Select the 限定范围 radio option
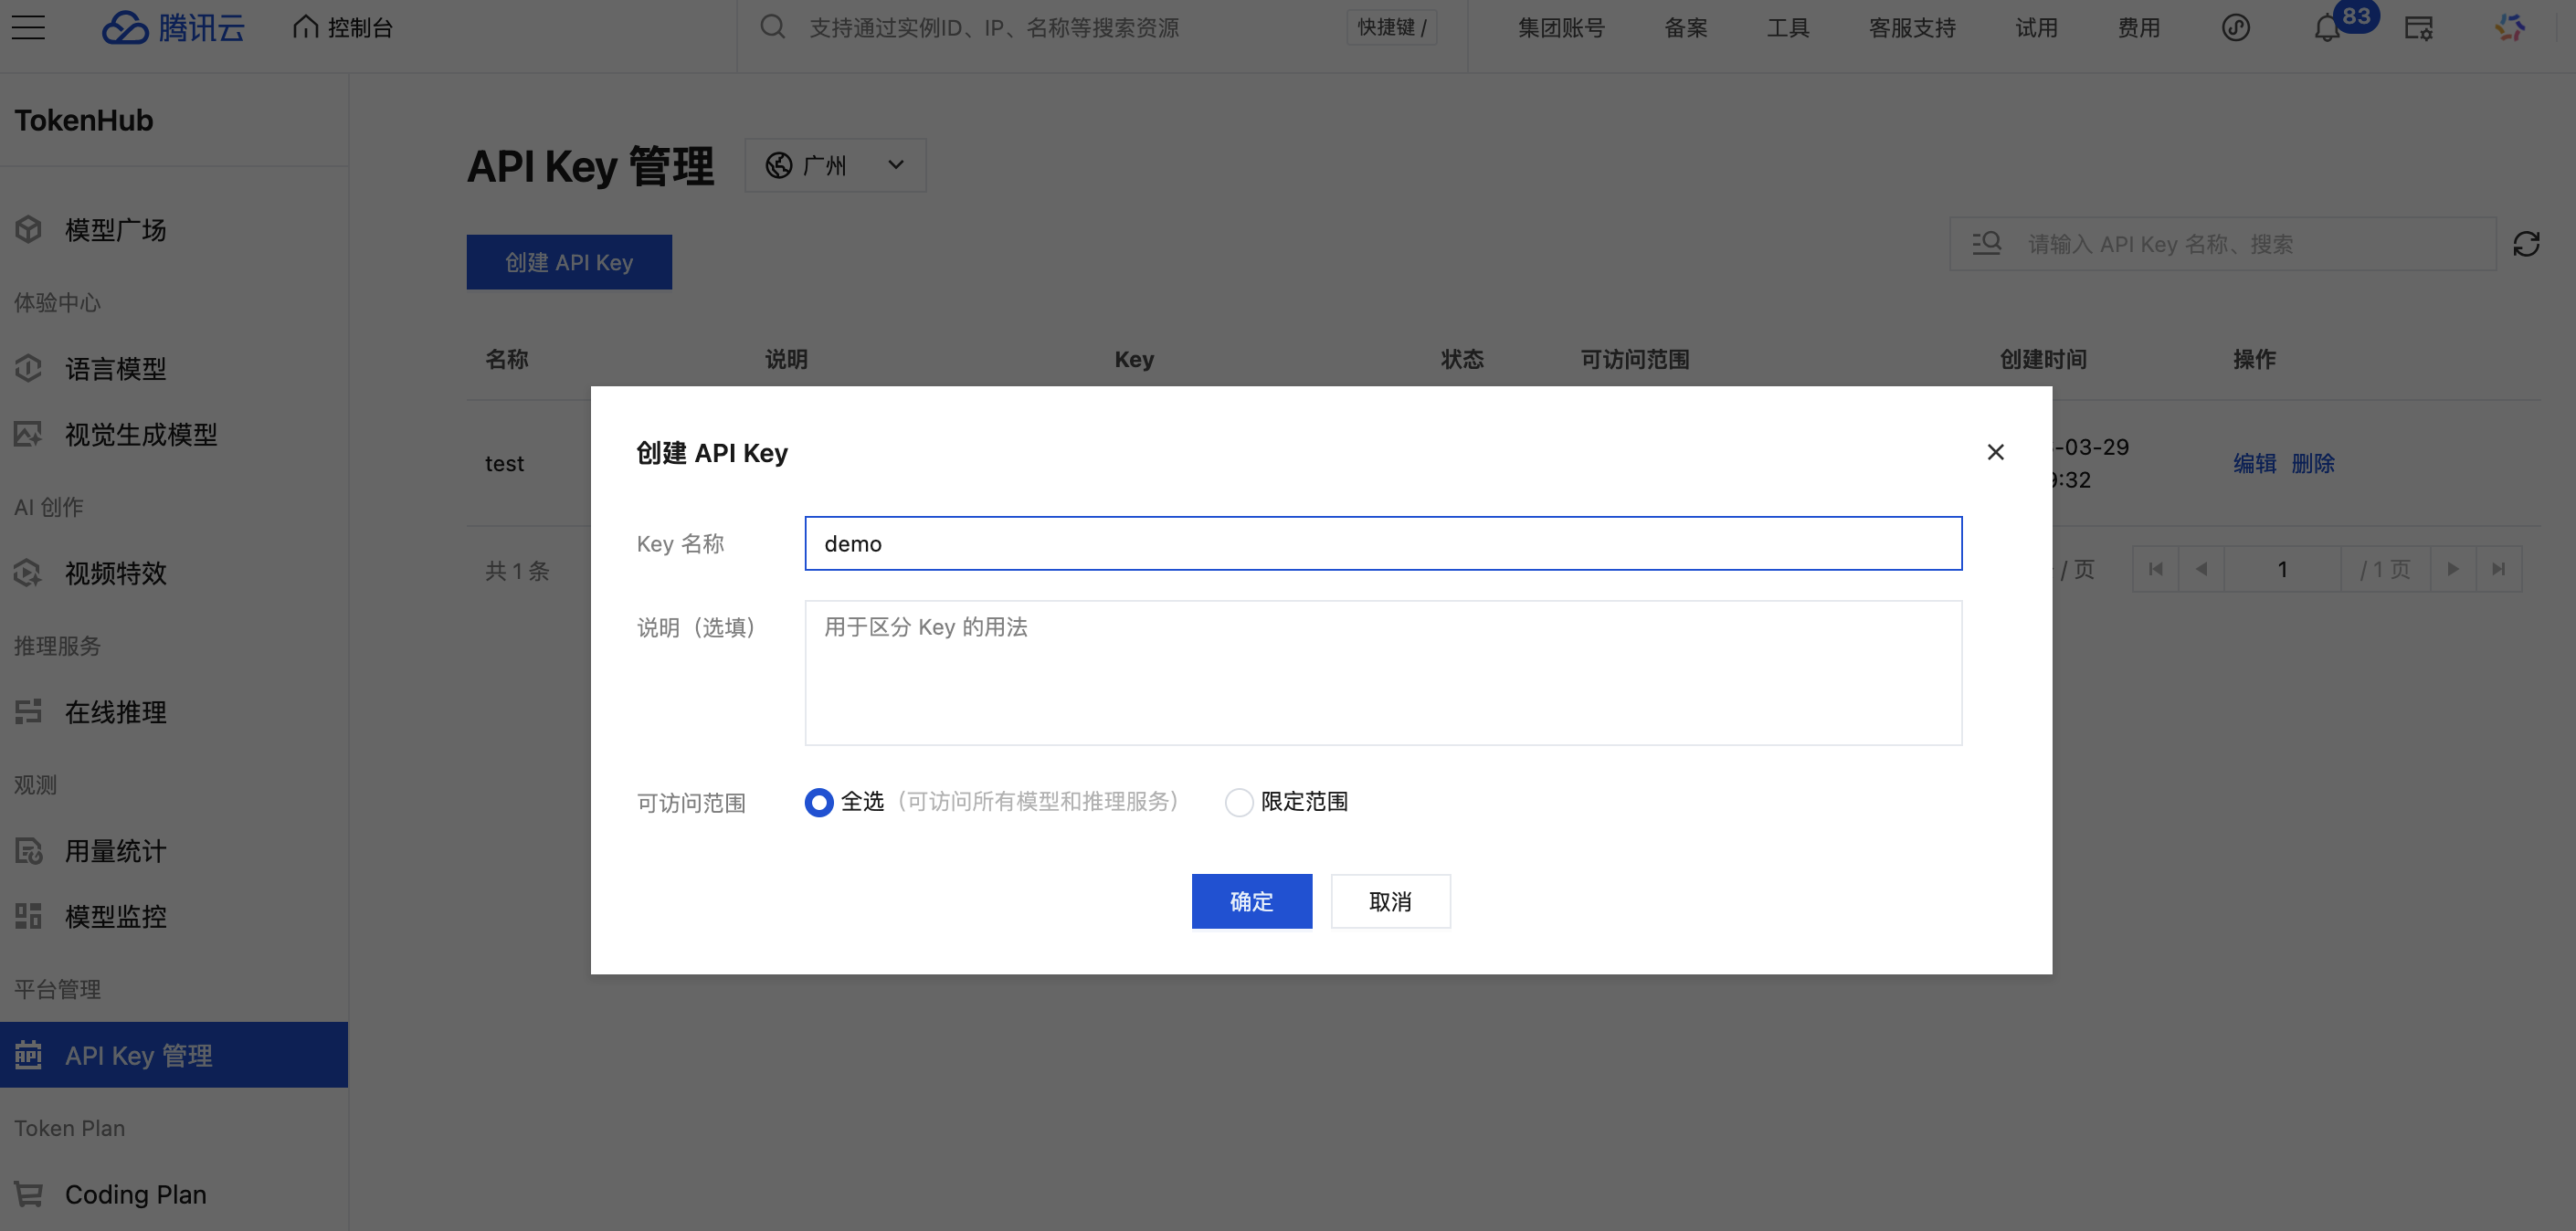This screenshot has width=2576, height=1231. 1239,802
